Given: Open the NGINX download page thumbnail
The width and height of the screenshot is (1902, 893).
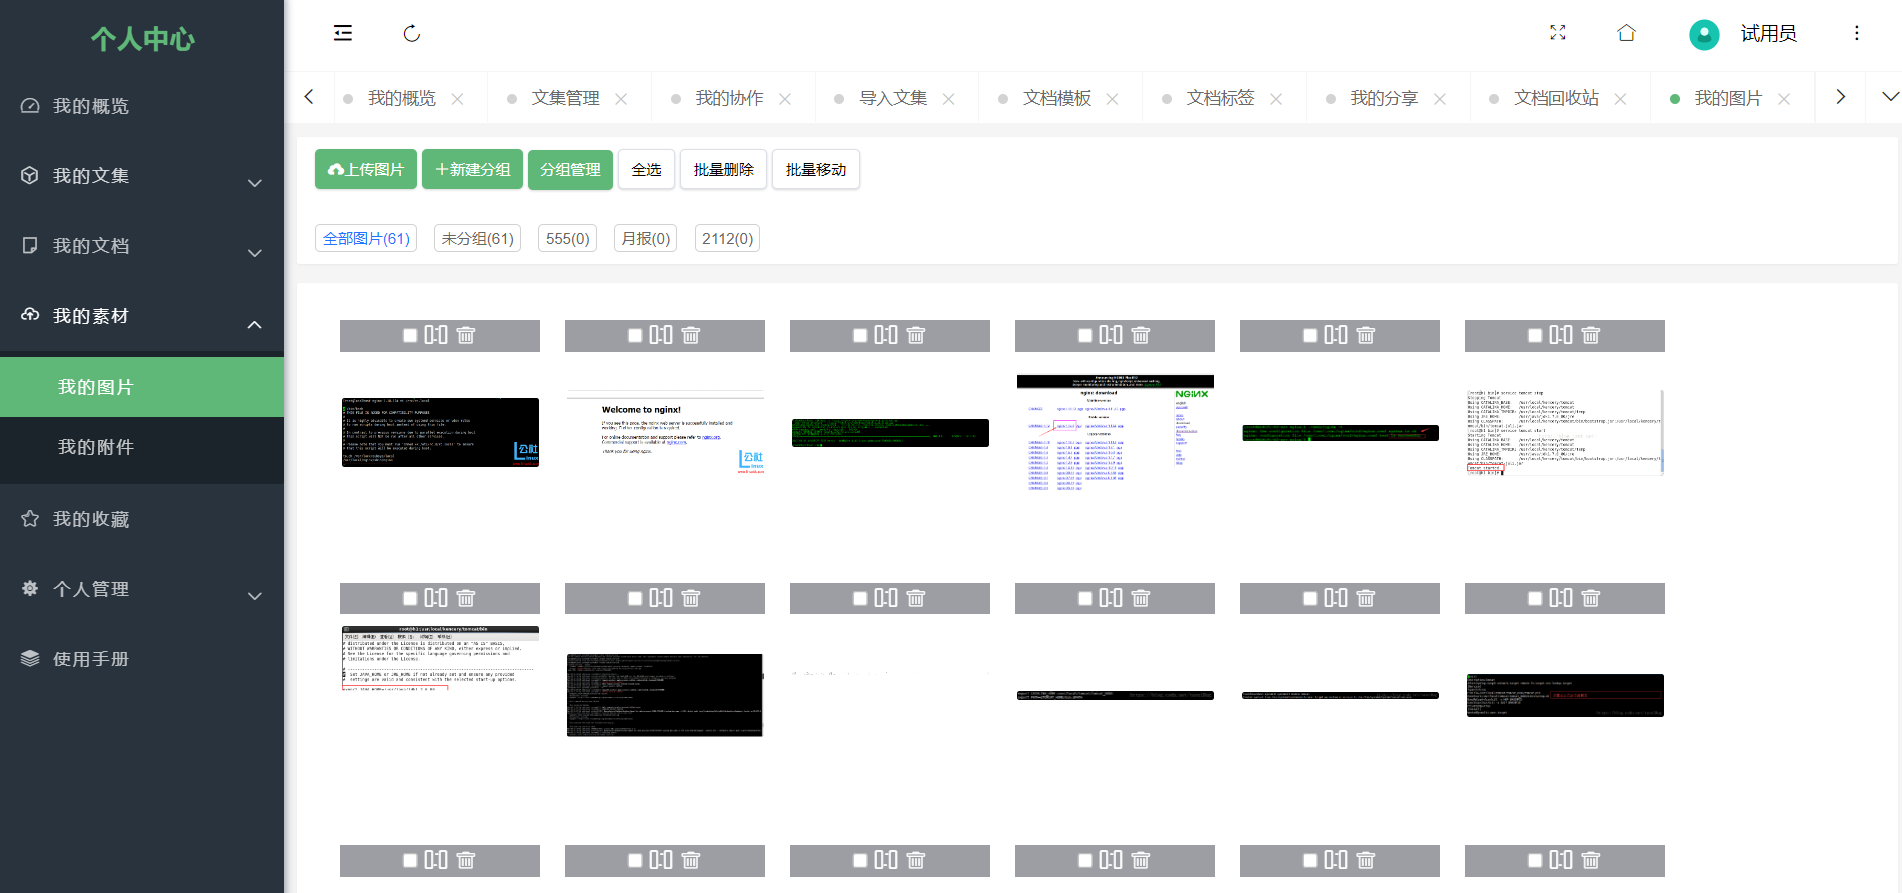Looking at the screenshot, I should (1115, 432).
